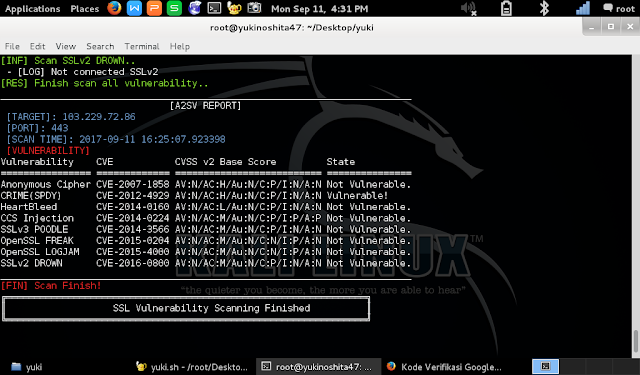This screenshot has height=375, width=640.
Task: Click the SSL Vulnerability Scanning Finished box
Action: (x=186, y=308)
